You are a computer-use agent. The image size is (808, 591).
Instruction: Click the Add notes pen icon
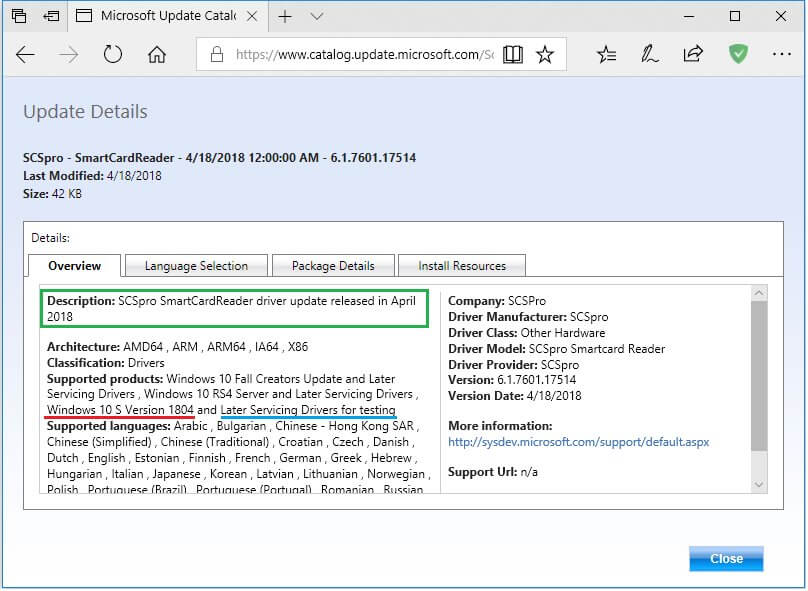click(x=650, y=55)
